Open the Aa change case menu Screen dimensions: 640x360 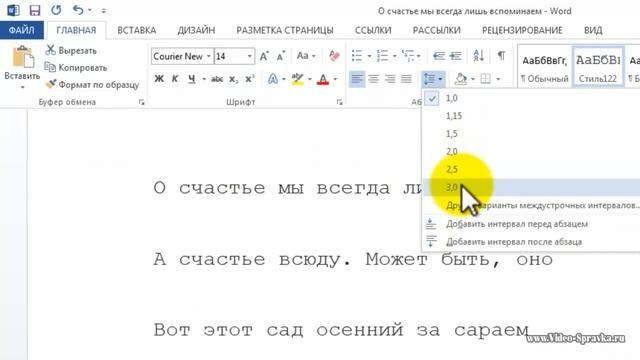coord(306,56)
